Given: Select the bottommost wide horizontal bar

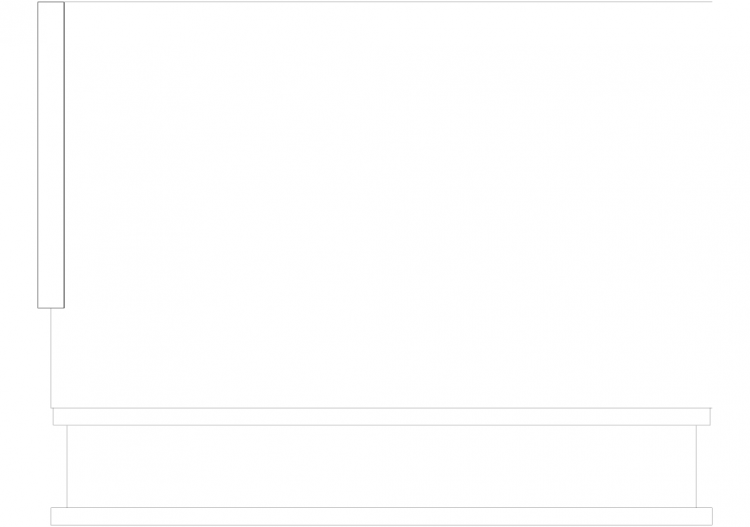Looking at the screenshot, I should pyautogui.click(x=382, y=516).
